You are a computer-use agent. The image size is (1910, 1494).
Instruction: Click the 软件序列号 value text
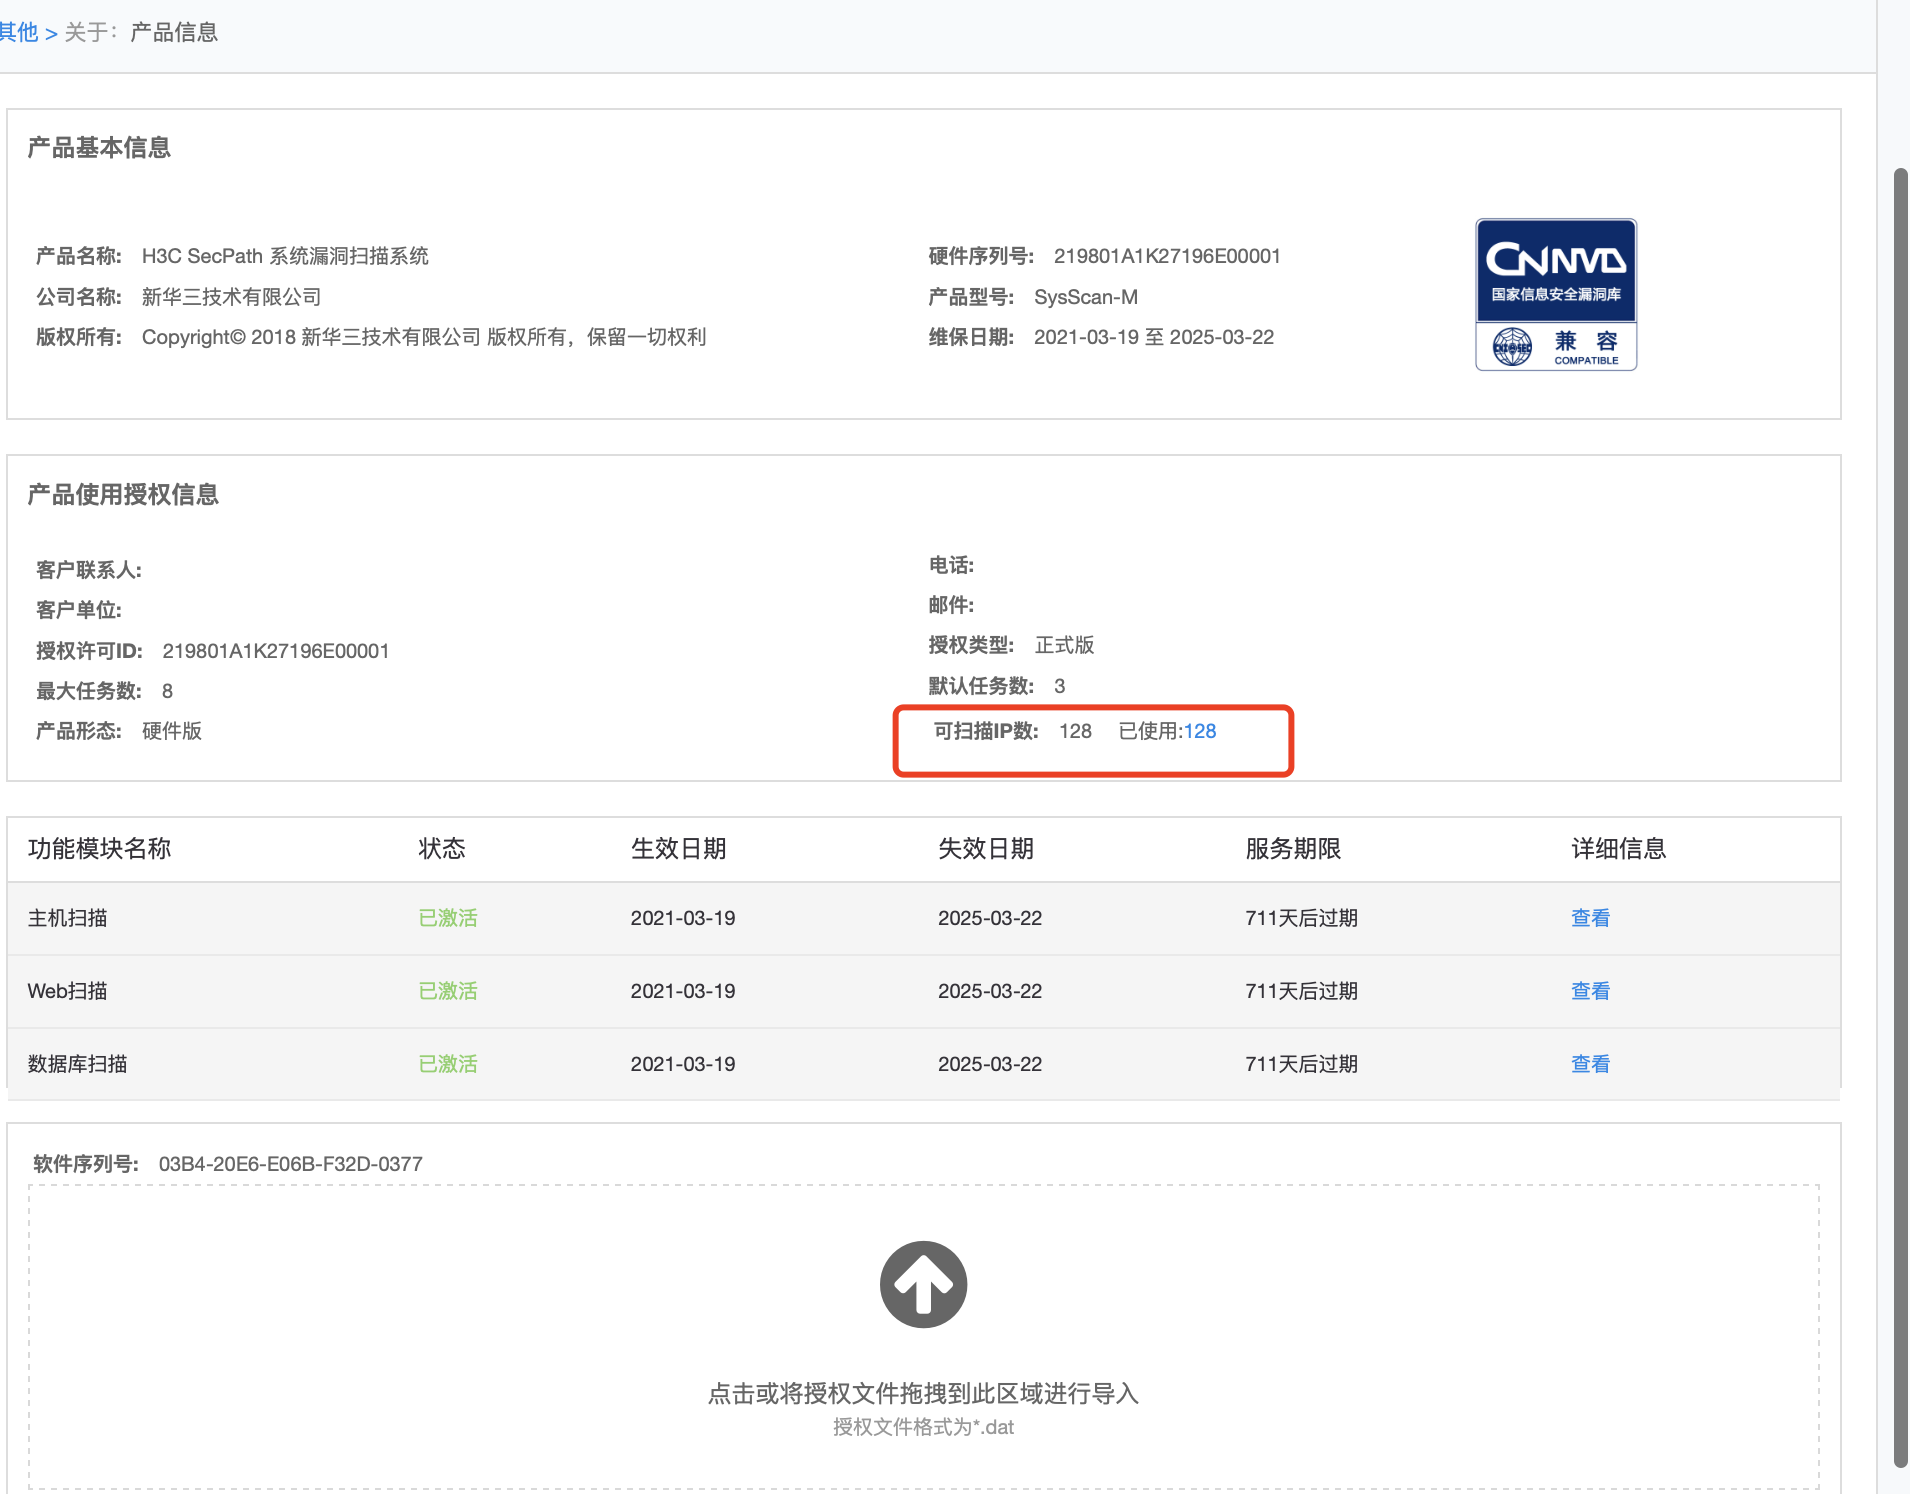pos(290,1164)
